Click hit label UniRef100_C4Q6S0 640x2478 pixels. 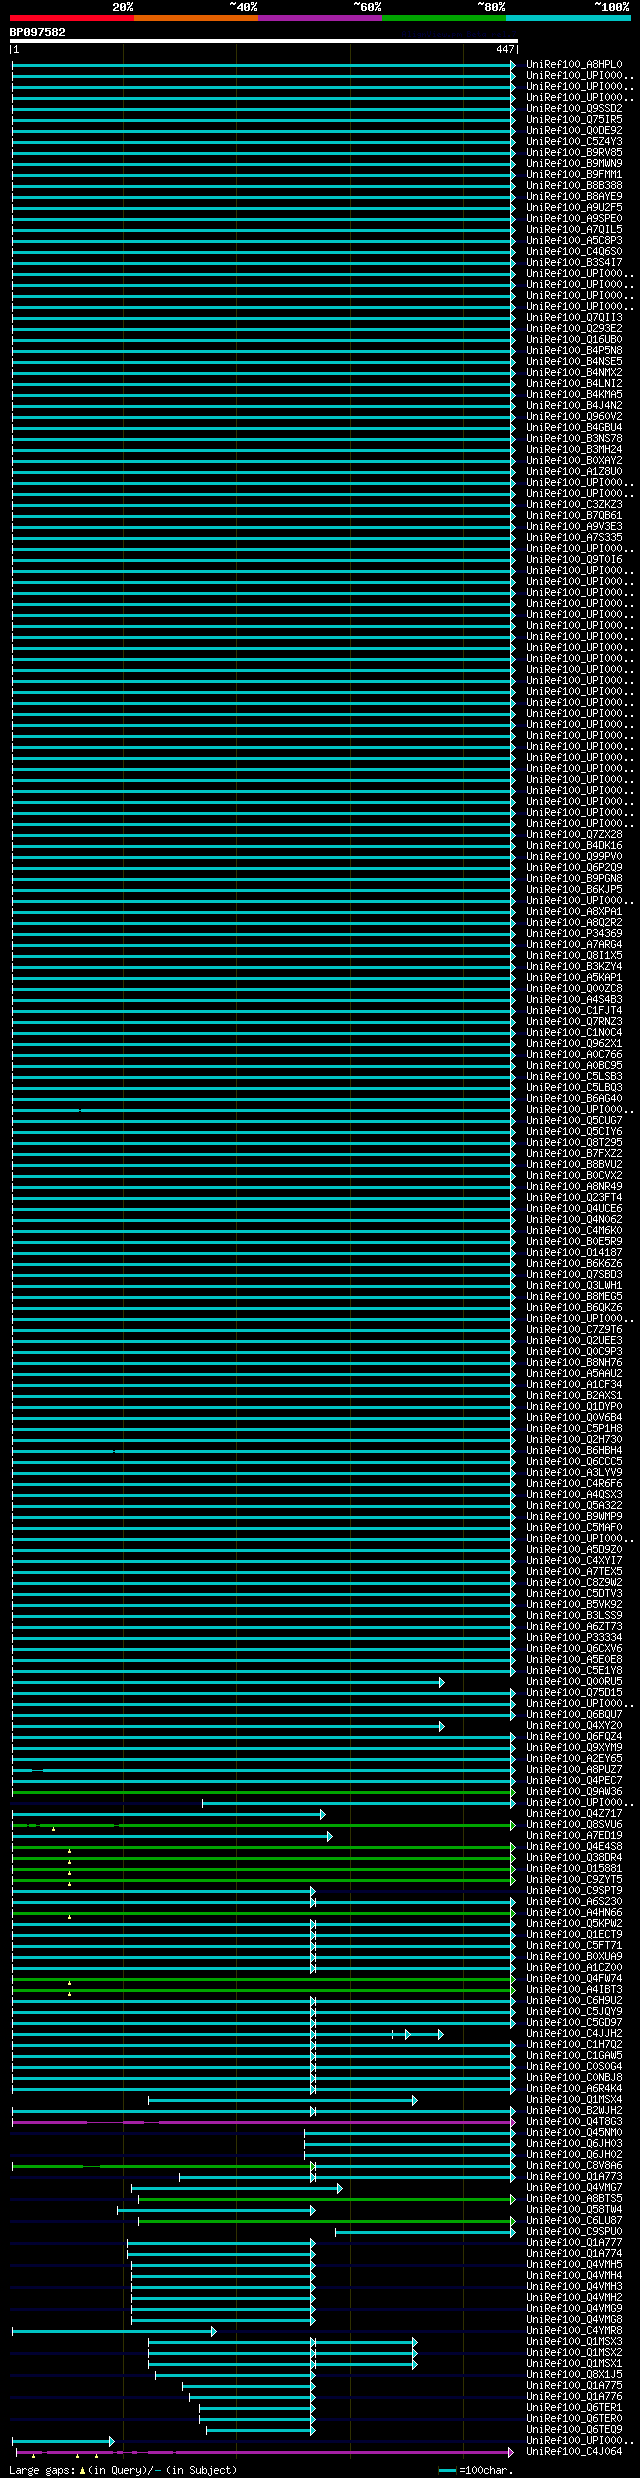tap(574, 252)
